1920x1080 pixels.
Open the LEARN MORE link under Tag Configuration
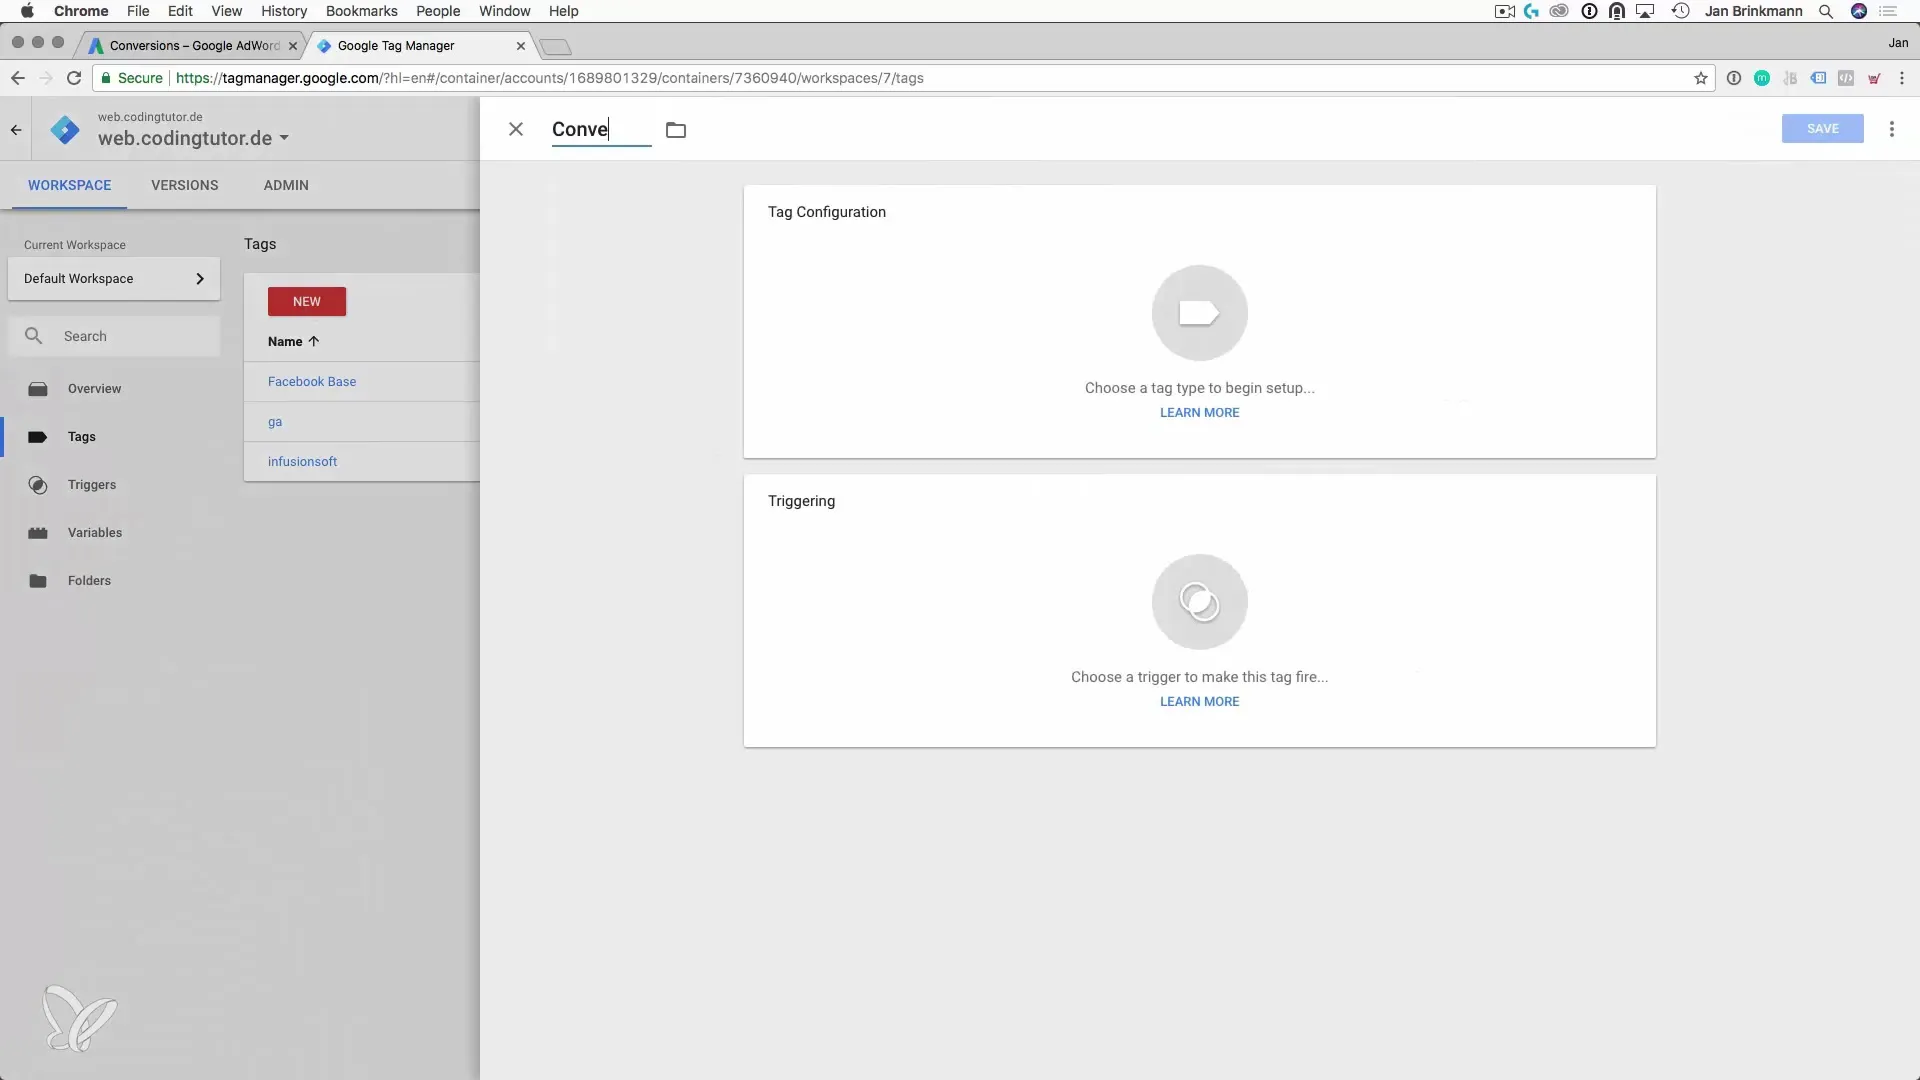[x=1199, y=413]
